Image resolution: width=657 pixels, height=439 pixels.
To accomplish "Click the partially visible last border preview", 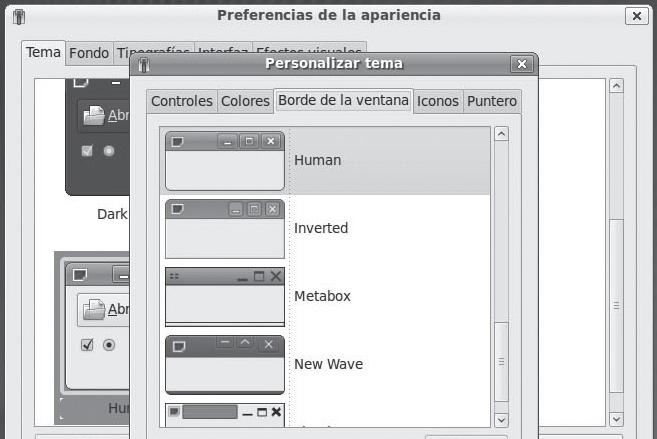I will click(225, 415).
